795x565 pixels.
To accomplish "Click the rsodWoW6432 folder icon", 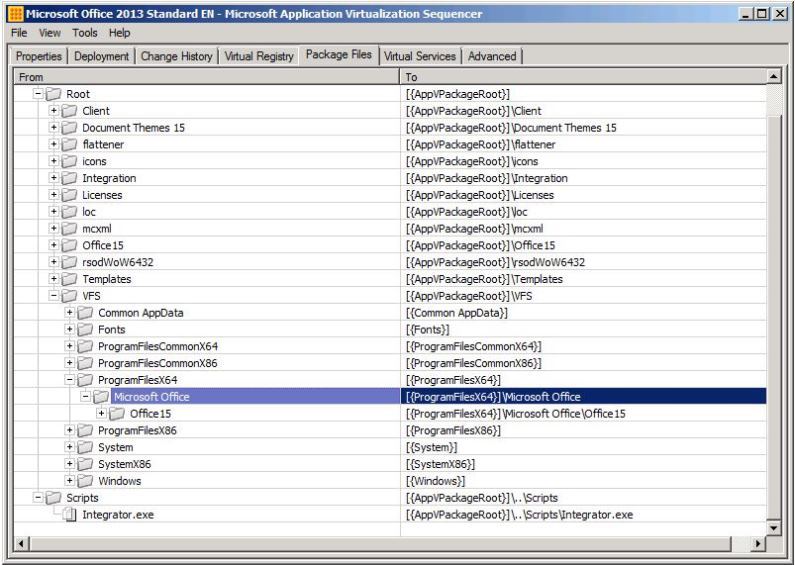I will point(69,262).
